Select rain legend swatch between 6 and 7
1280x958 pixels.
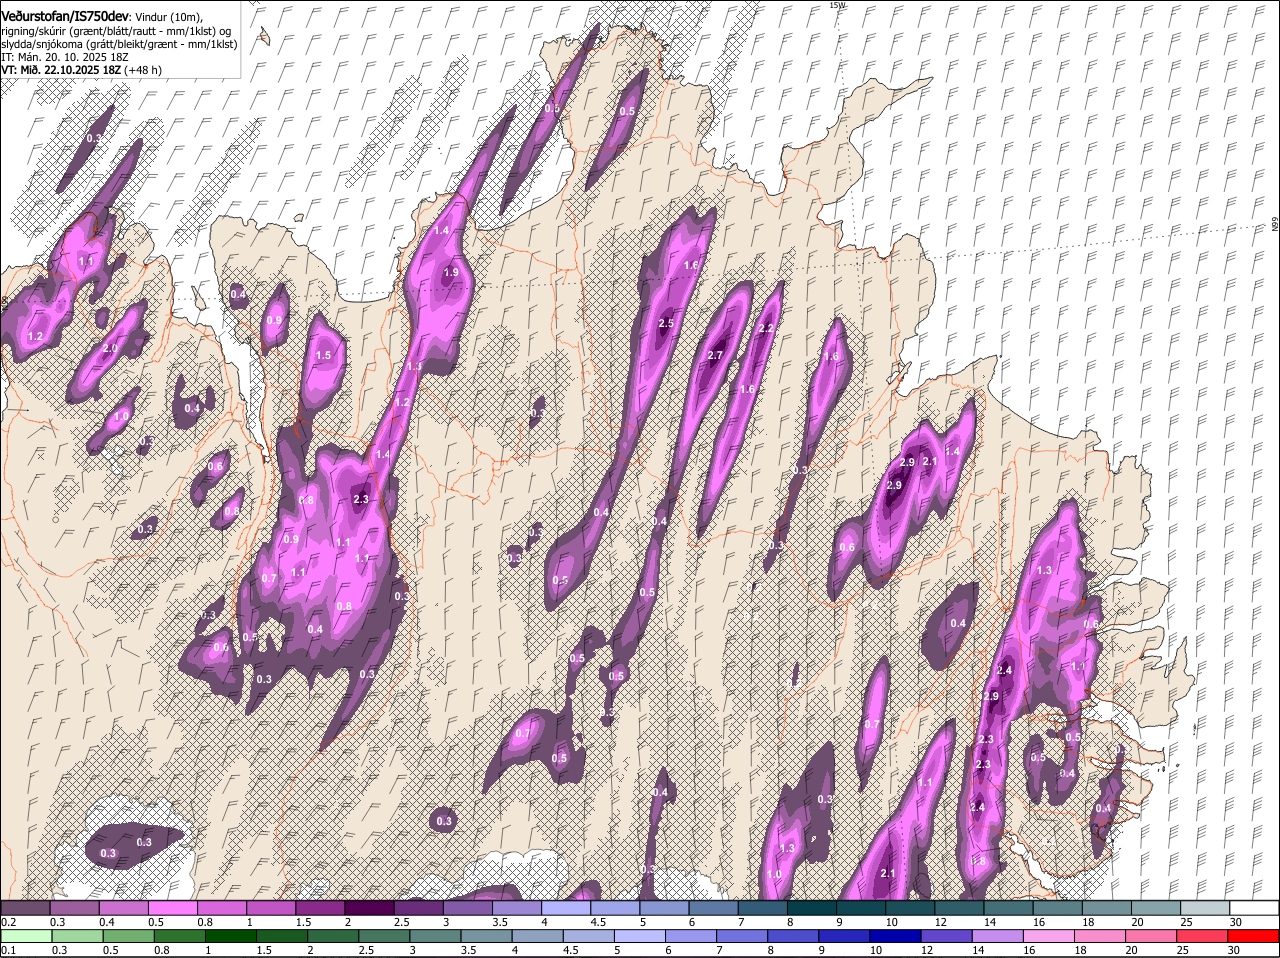tap(691, 937)
